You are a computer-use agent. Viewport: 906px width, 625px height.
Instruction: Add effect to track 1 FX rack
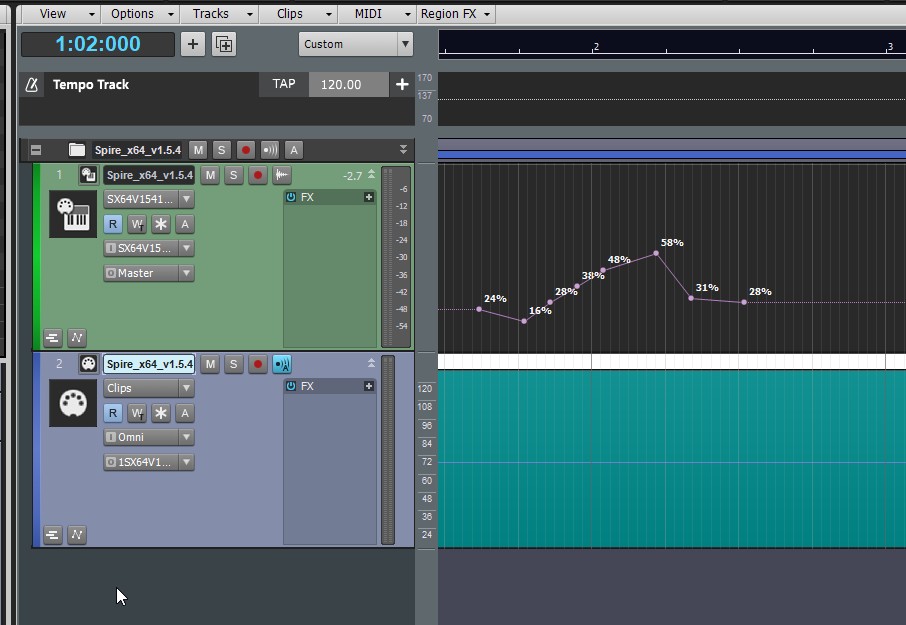click(x=369, y=197)
